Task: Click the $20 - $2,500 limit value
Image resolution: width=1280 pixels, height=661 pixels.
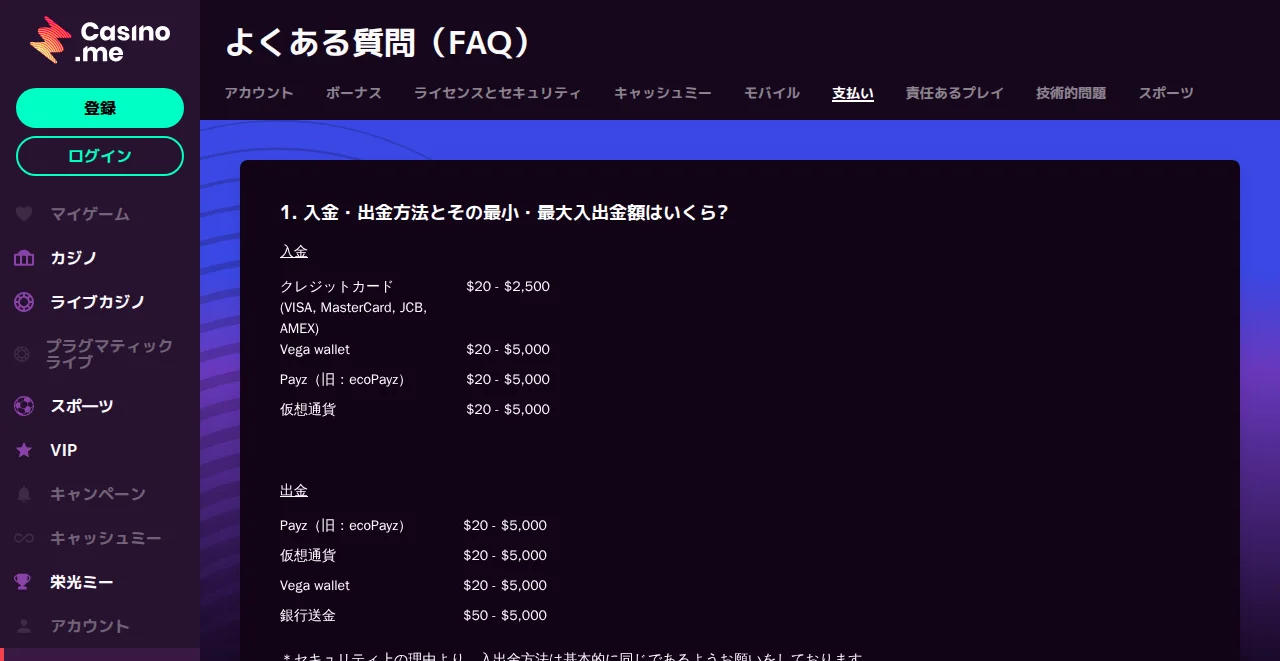Action: [x=508, y=286]
